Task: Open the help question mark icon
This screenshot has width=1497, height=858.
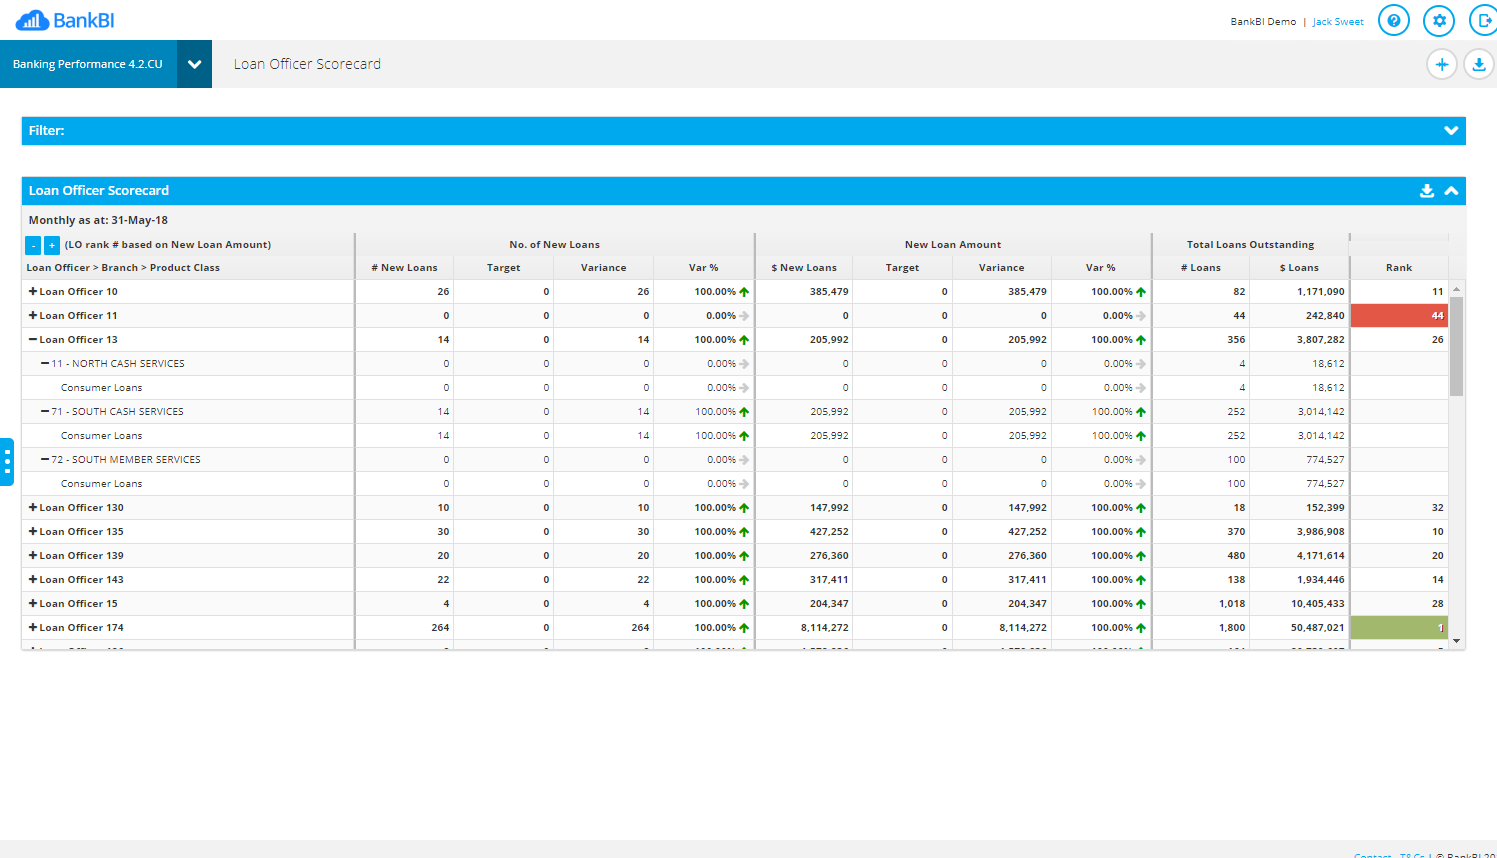Action: point(1393,20)
